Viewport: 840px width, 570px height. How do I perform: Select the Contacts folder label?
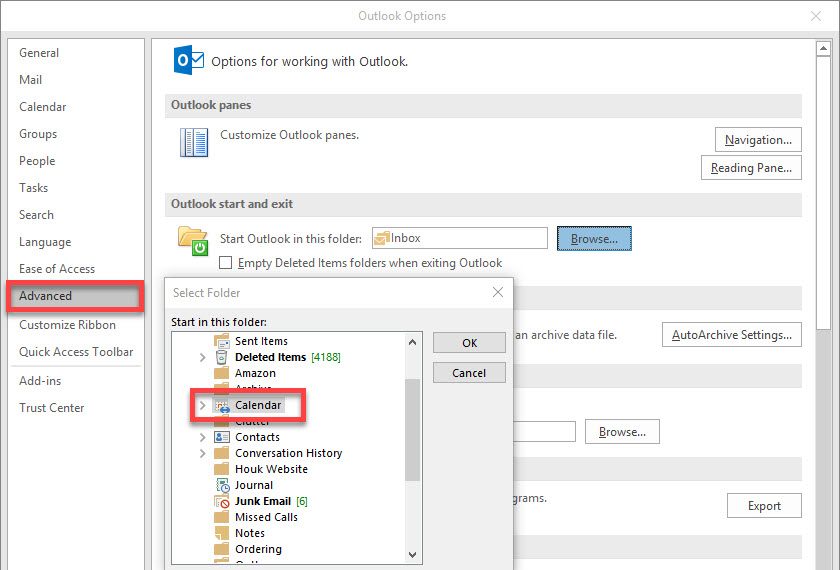click(x=257, y=437)
